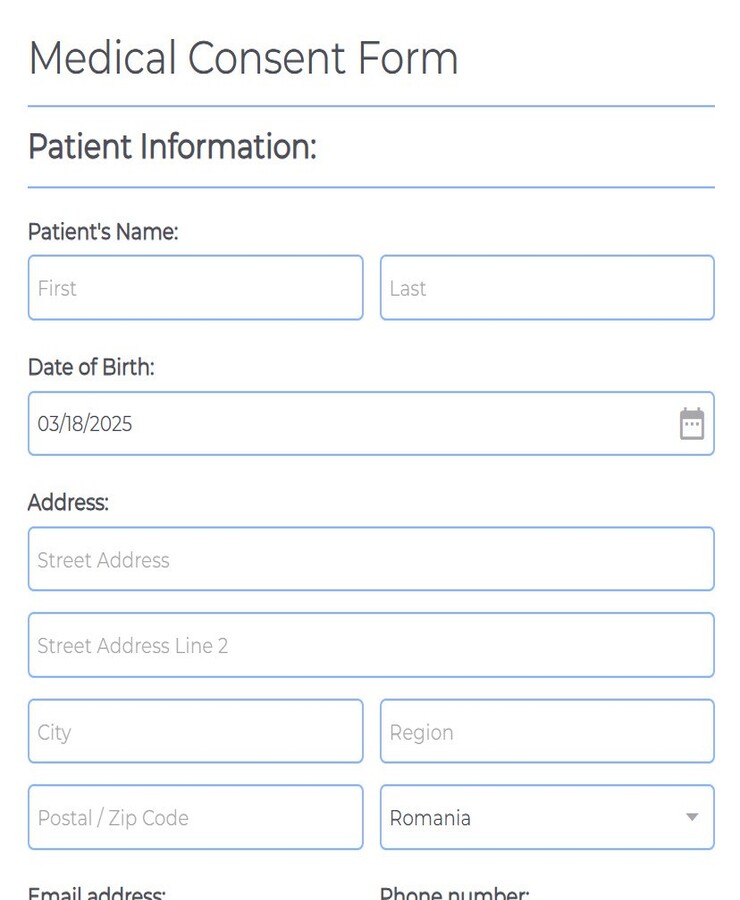The width and height of the screenshot is (740, 900).
Task: Click the Email address label
Action: tap(95, 893)
